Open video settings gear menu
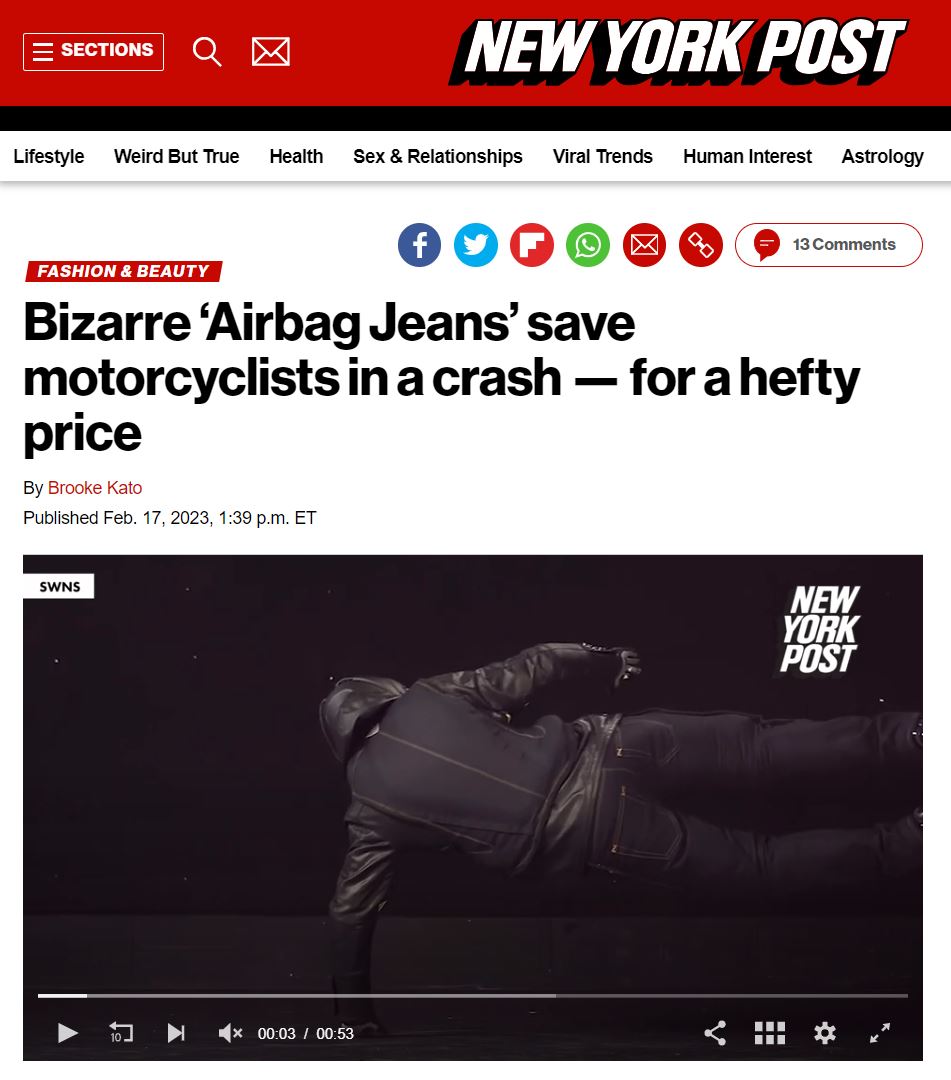The image size is (951, 1080). [825, 1033]
